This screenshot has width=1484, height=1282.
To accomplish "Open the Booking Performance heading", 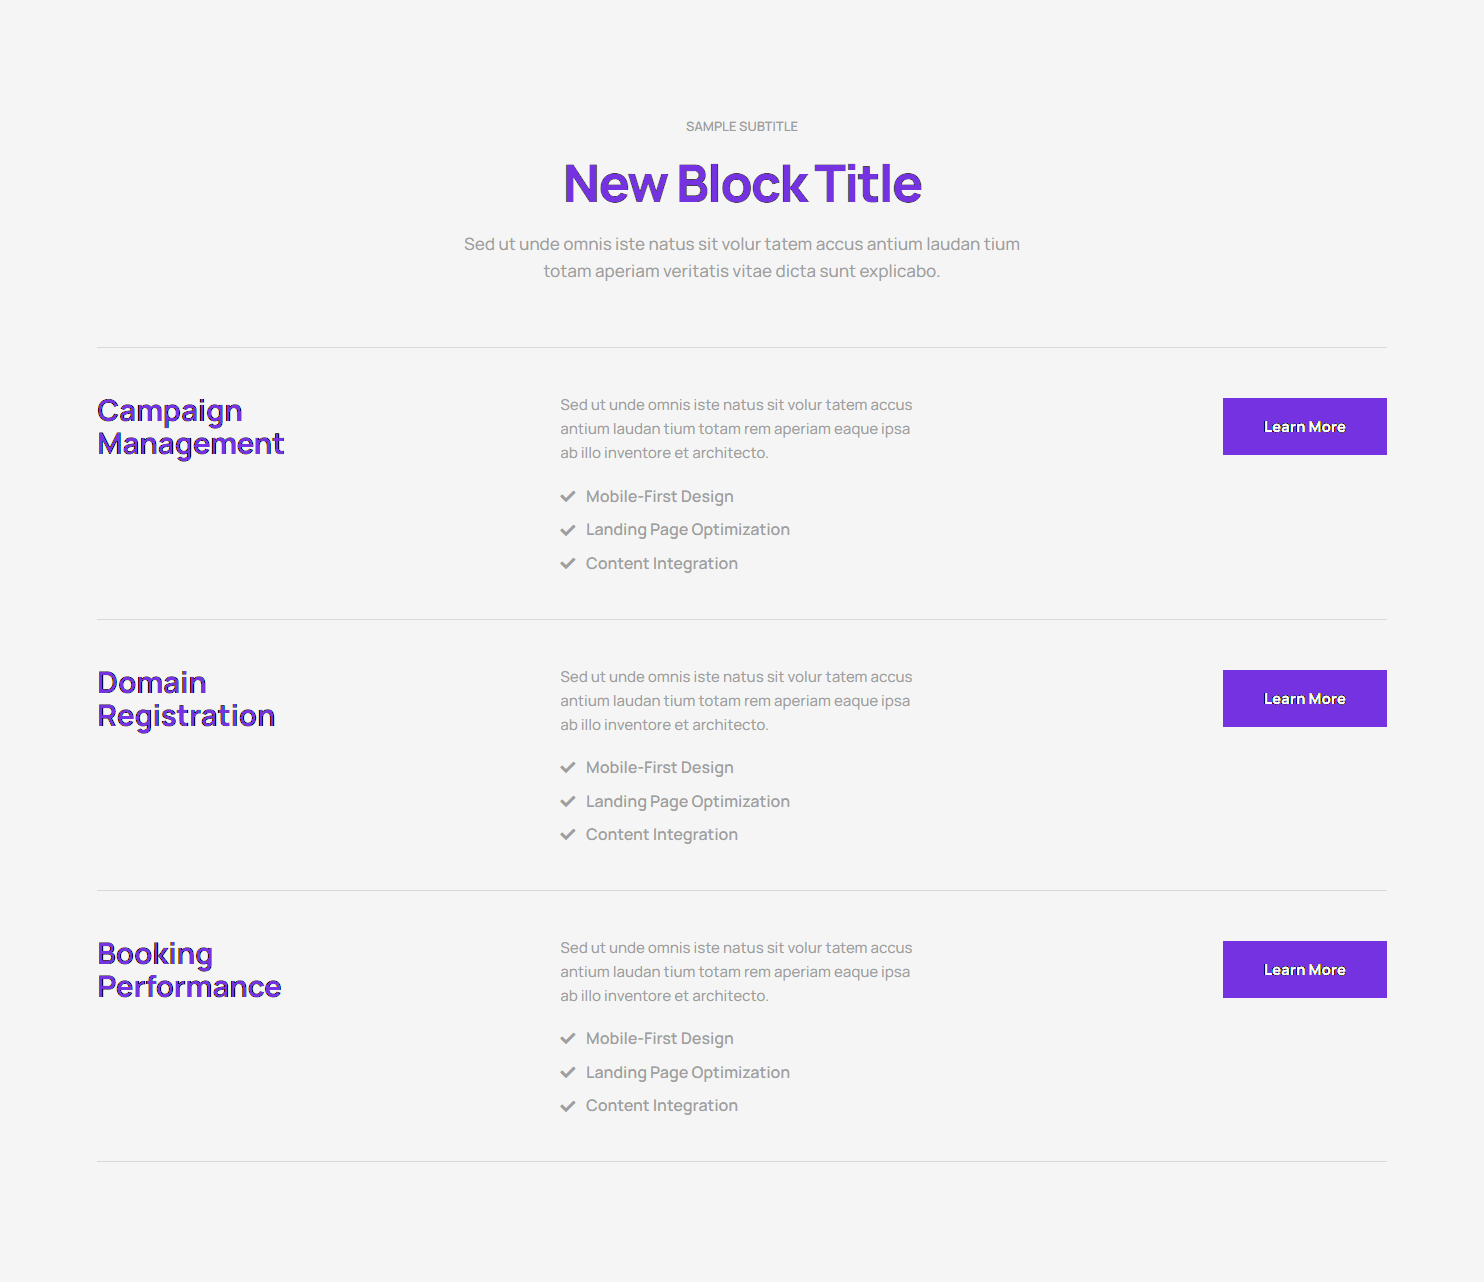I will 189,970.
